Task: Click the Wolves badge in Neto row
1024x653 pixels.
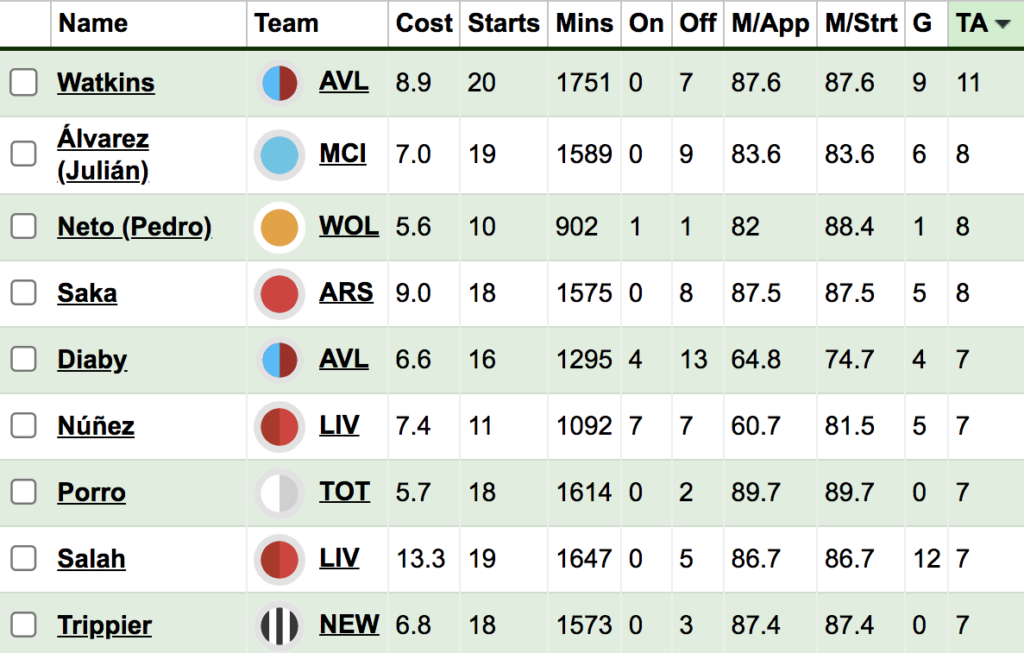Action: click(x=279, y=227)
